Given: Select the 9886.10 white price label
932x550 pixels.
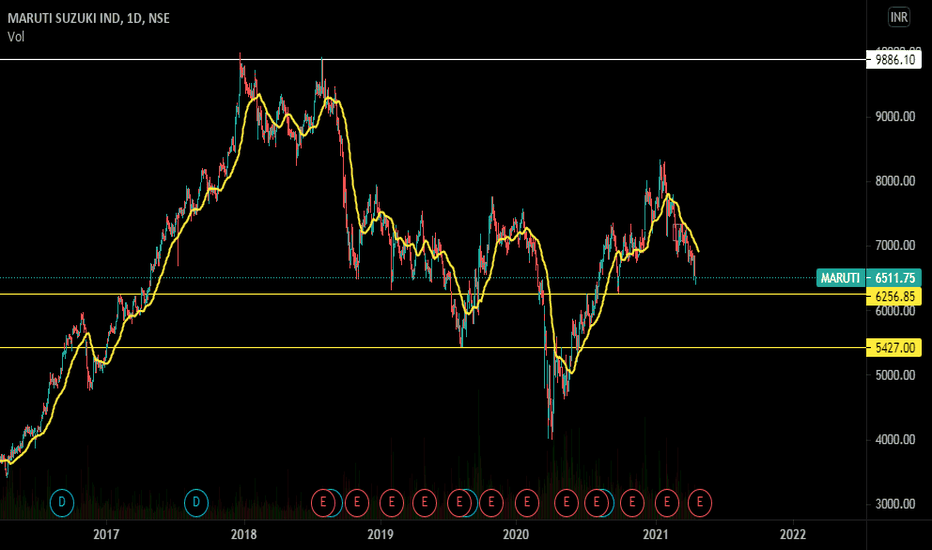Looking at the screenshot, I should click(x=894, y=59).
